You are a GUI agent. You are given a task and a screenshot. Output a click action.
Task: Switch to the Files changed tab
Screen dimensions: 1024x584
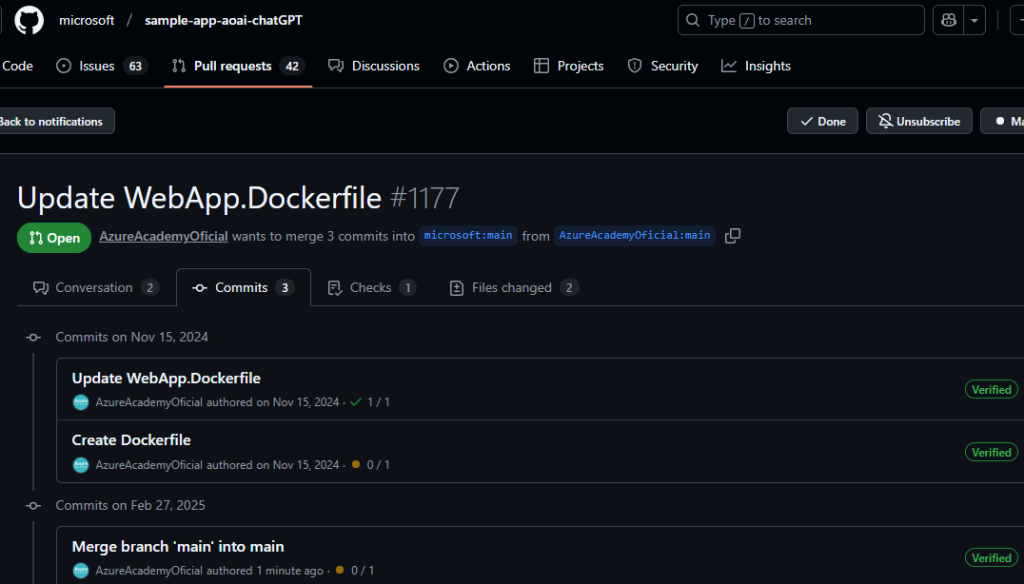[x=511, y=288]
